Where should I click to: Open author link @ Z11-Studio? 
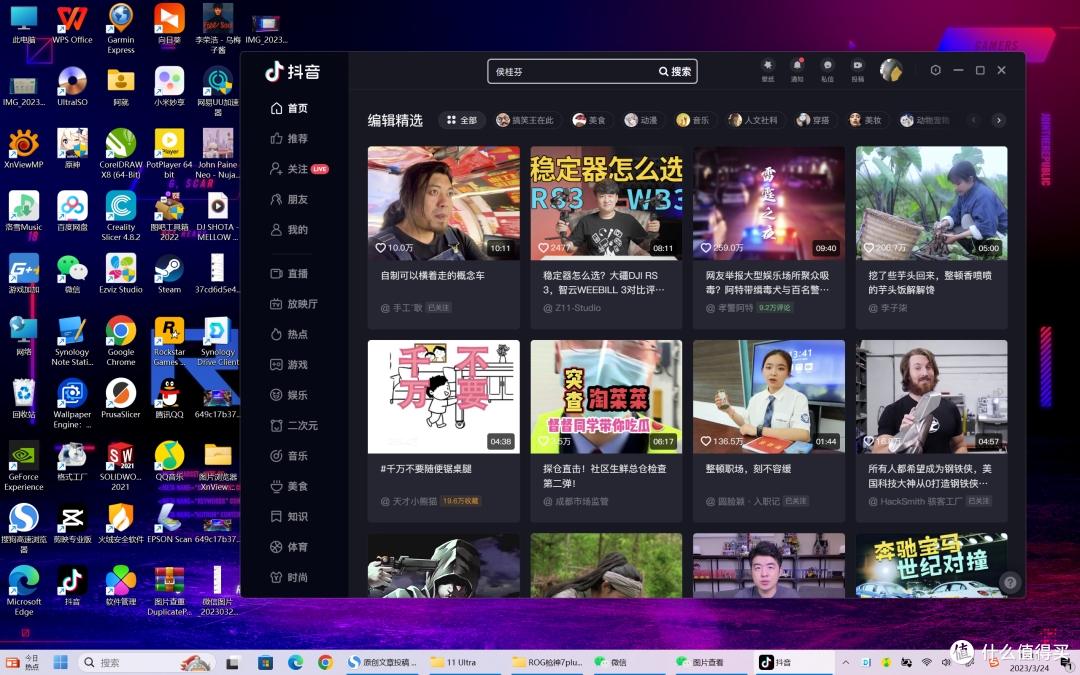(572, 308)
